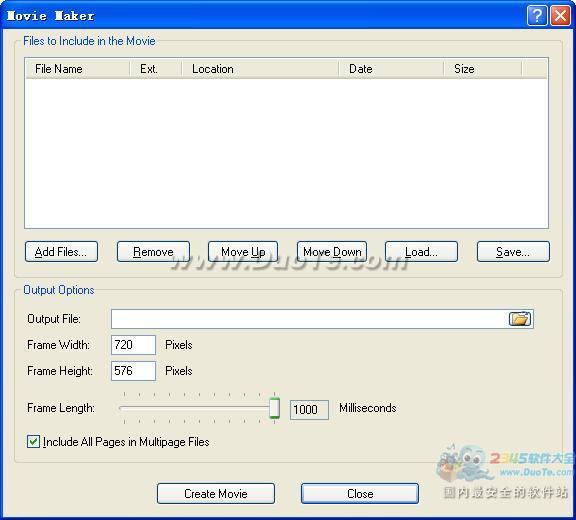Viewport: 576px width, 520px height.
Task: Click Save... to store the file list
Action: tap(513, 252)
